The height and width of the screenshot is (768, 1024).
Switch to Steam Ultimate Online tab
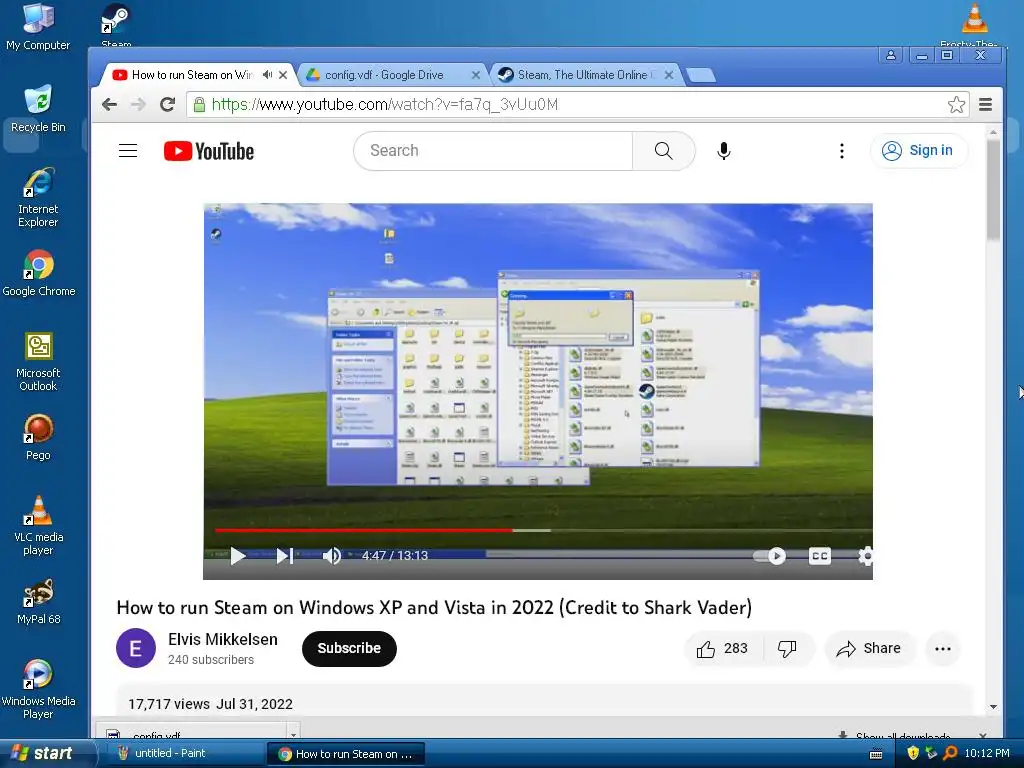[583, 75]
